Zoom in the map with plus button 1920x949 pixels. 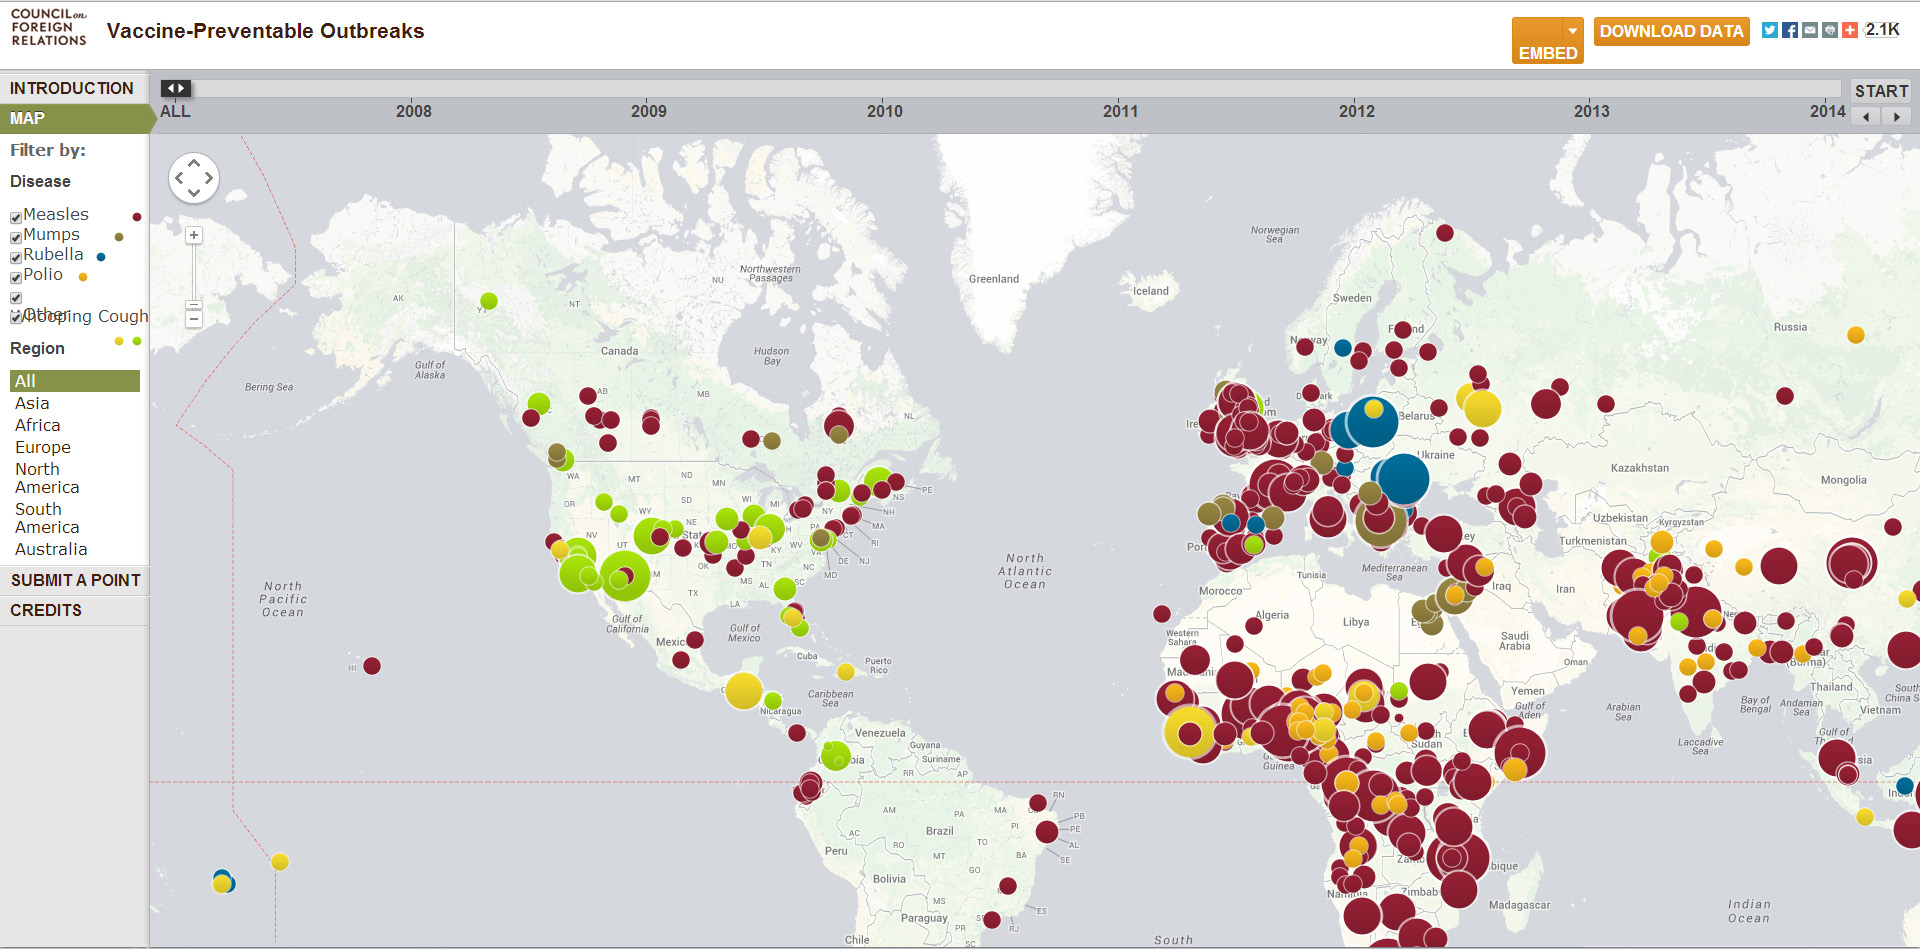pyautogui.click(x=194, y=235)
